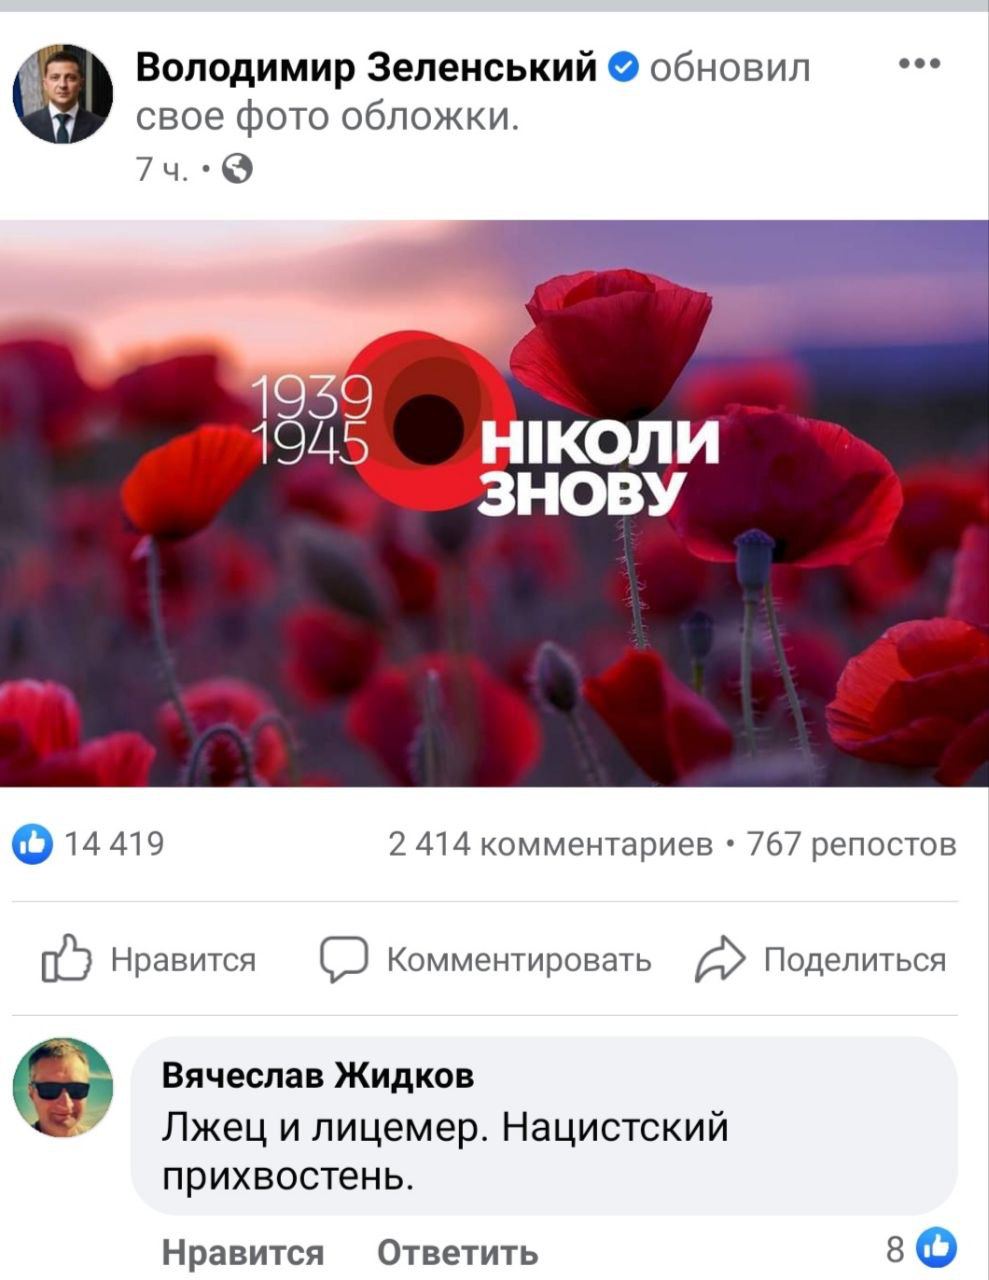
Task: View the 2 414 комментариев list
Action: [551, 845]
